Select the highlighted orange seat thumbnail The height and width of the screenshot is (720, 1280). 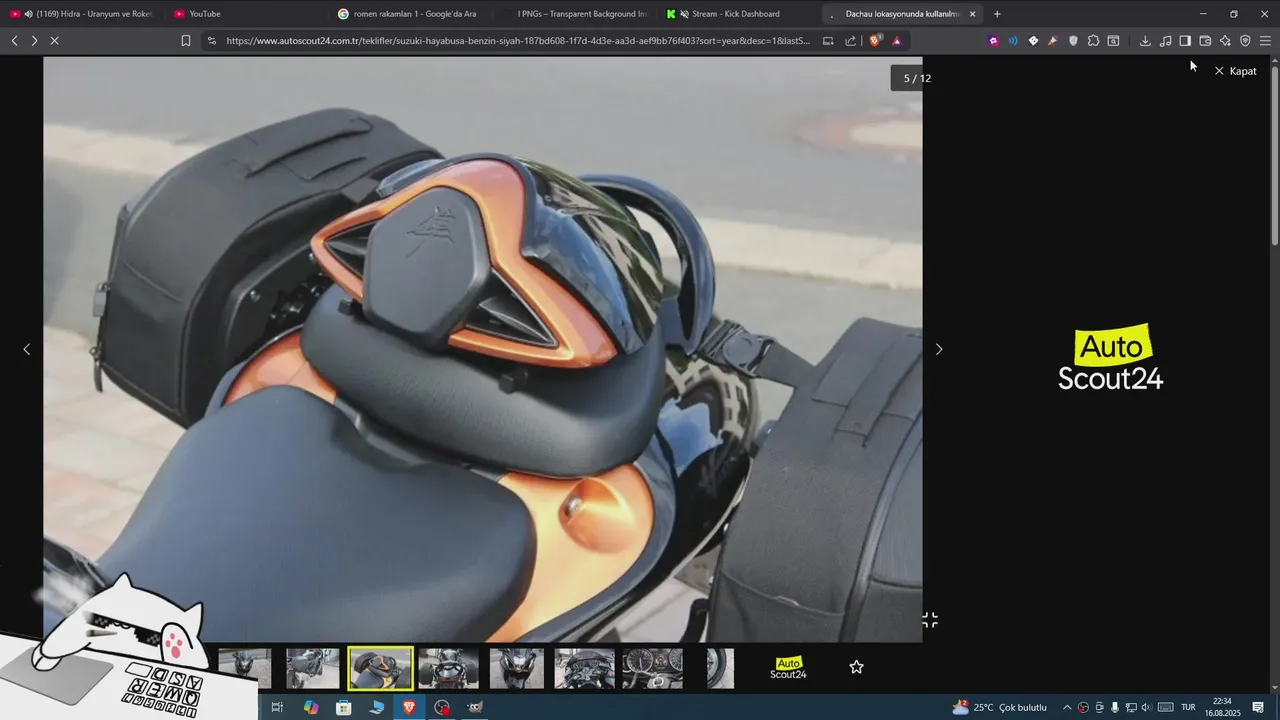(380, 668)
